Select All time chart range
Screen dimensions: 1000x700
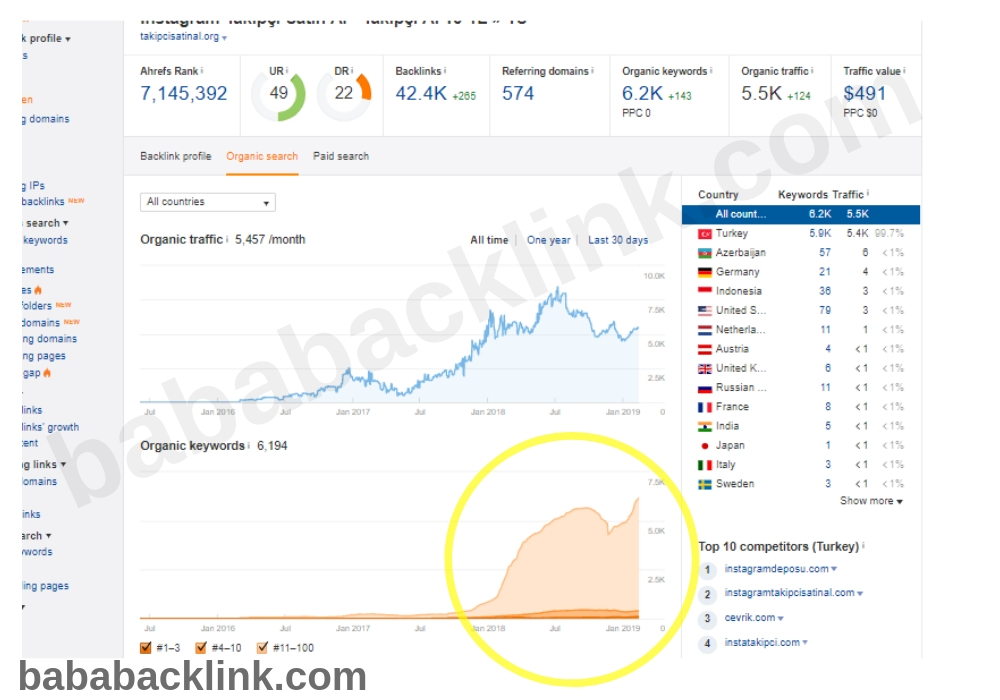(489, 240)
